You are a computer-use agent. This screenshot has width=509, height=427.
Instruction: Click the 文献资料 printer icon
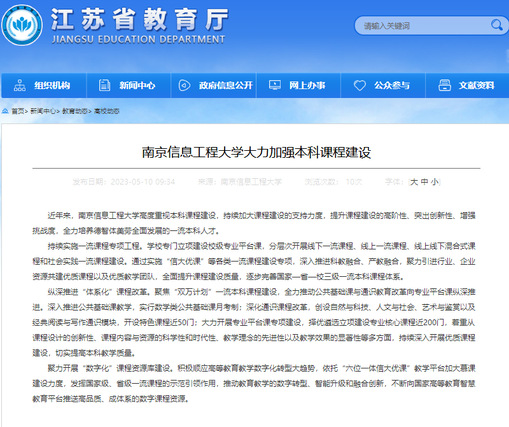(444, 85)
